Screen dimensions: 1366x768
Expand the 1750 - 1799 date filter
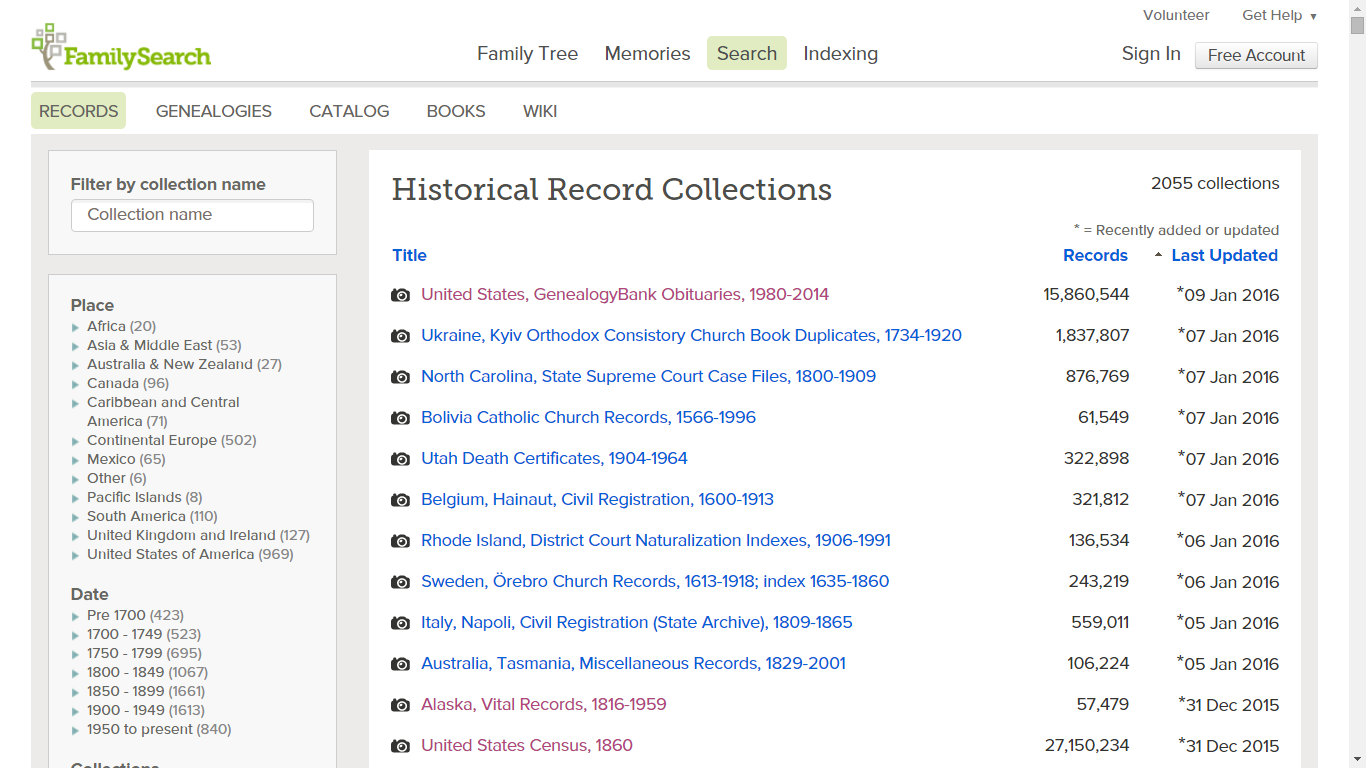(75, 654)
